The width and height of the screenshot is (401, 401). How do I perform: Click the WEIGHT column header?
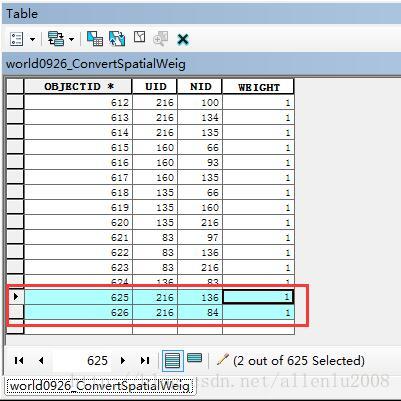(x=258, y=87)
